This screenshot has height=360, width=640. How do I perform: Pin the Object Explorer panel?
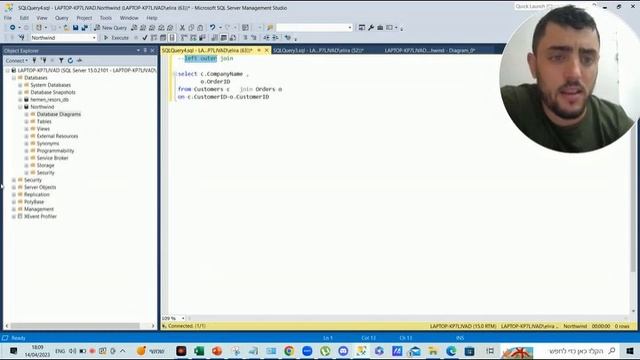pyautogui.click(x=145, y=51)
